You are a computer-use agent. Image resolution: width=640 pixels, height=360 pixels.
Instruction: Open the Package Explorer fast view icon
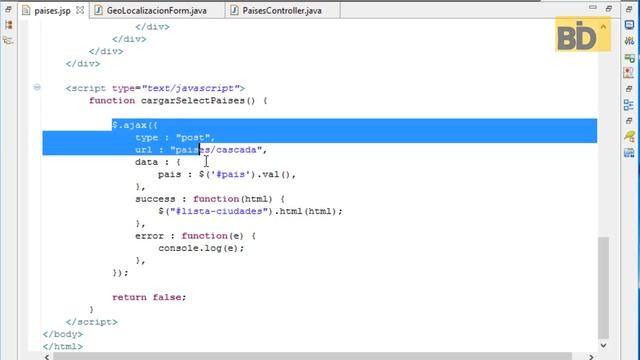click(x=9, y=24)
